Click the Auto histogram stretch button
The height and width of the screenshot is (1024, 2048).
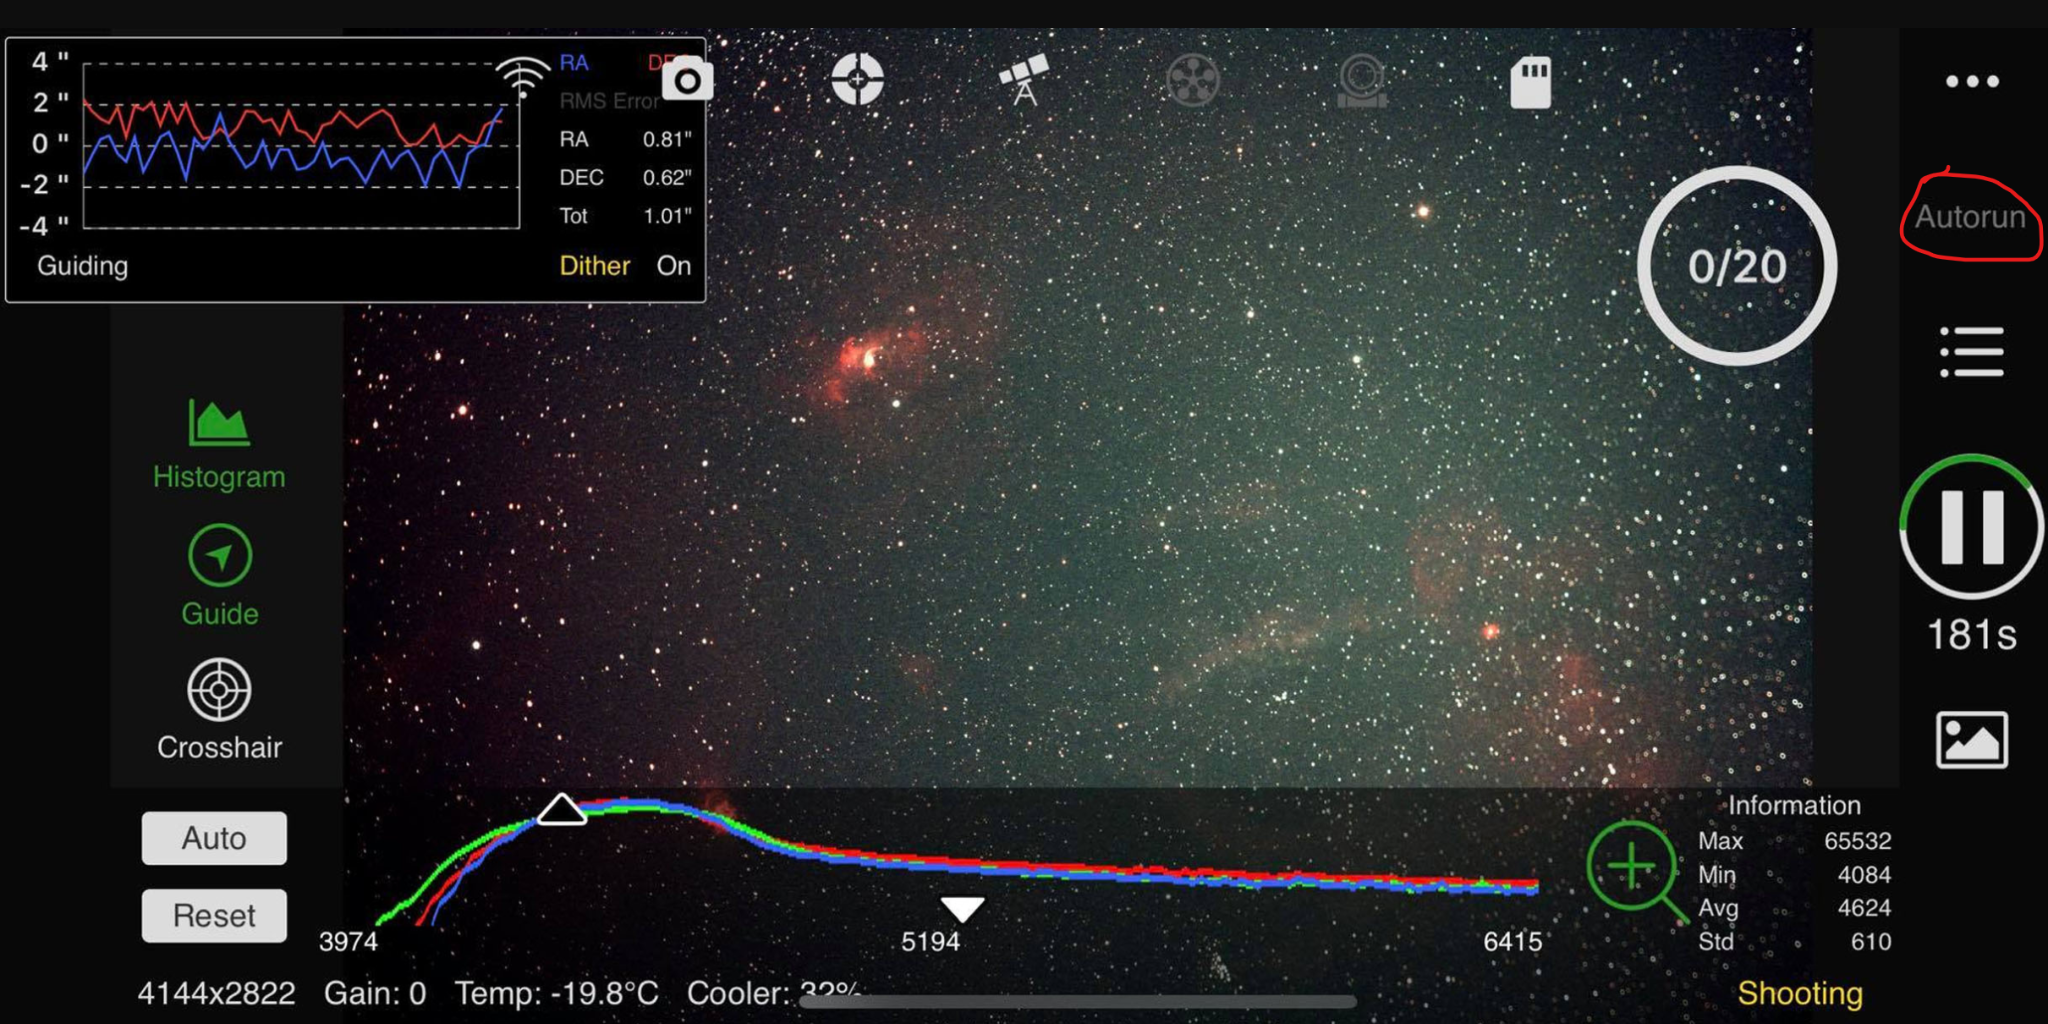click(x=214, y=838)
